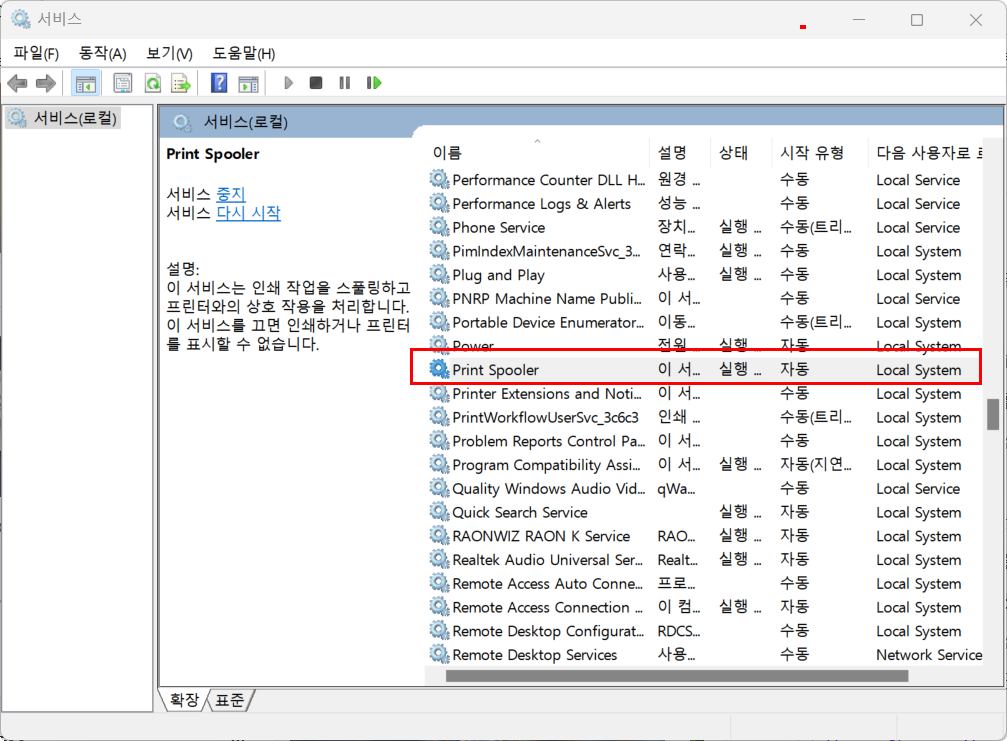The height and width of the screenshot is (741, 1007).
Task: Maximize the 서비스 window
Action: pyautogui.click(x=916, y=20)
